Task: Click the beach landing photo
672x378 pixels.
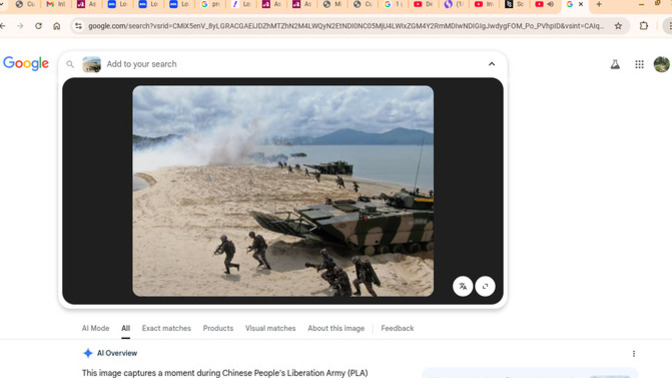Action: pyautogui.click(x=283, y=191)
